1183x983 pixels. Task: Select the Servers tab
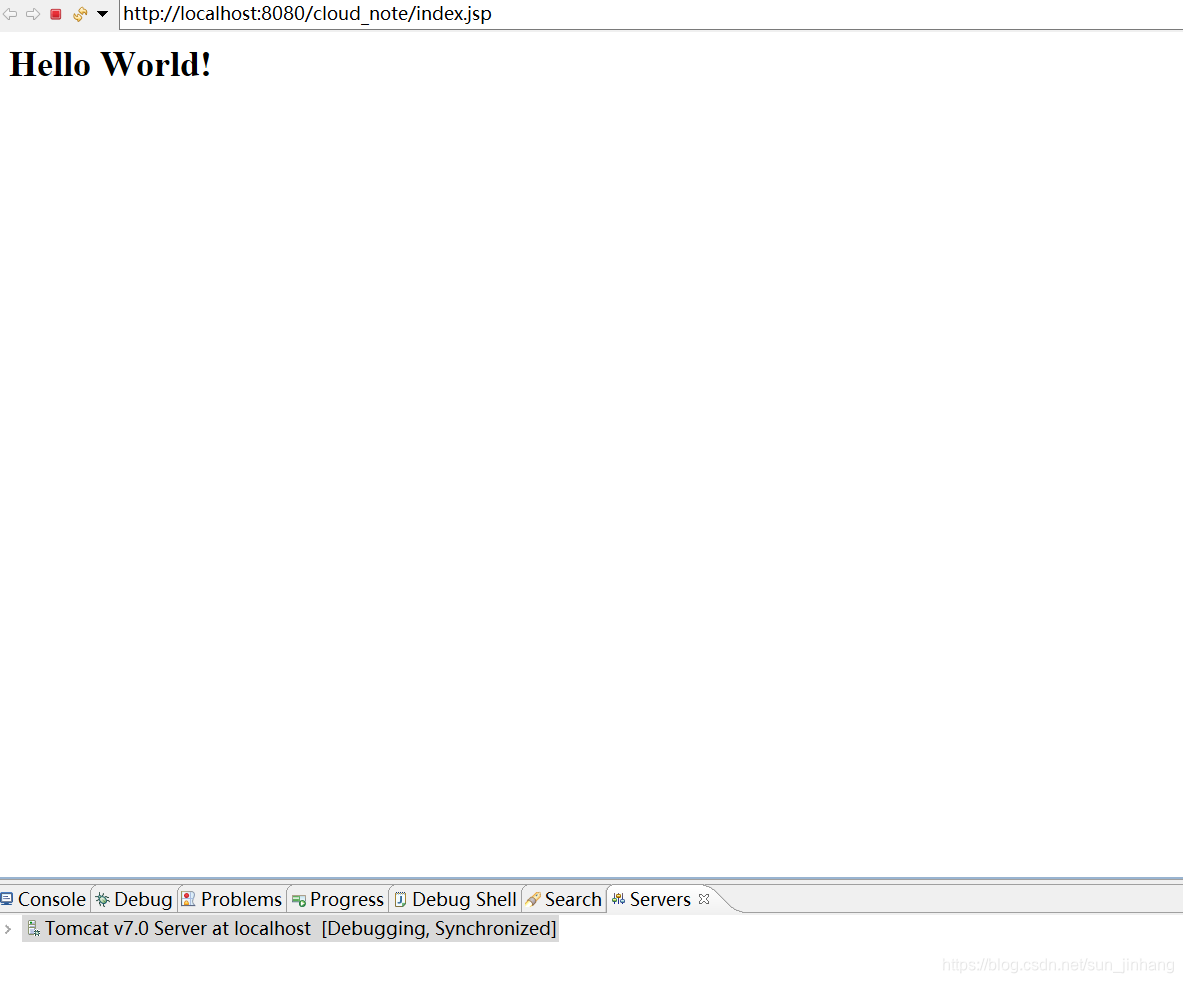(x=660, y=899)
